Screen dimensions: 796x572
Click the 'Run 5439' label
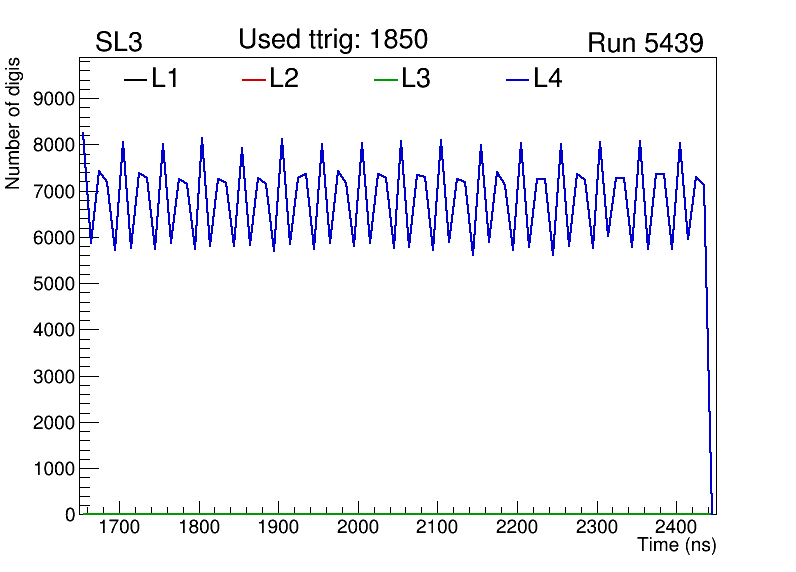(645, 43)
